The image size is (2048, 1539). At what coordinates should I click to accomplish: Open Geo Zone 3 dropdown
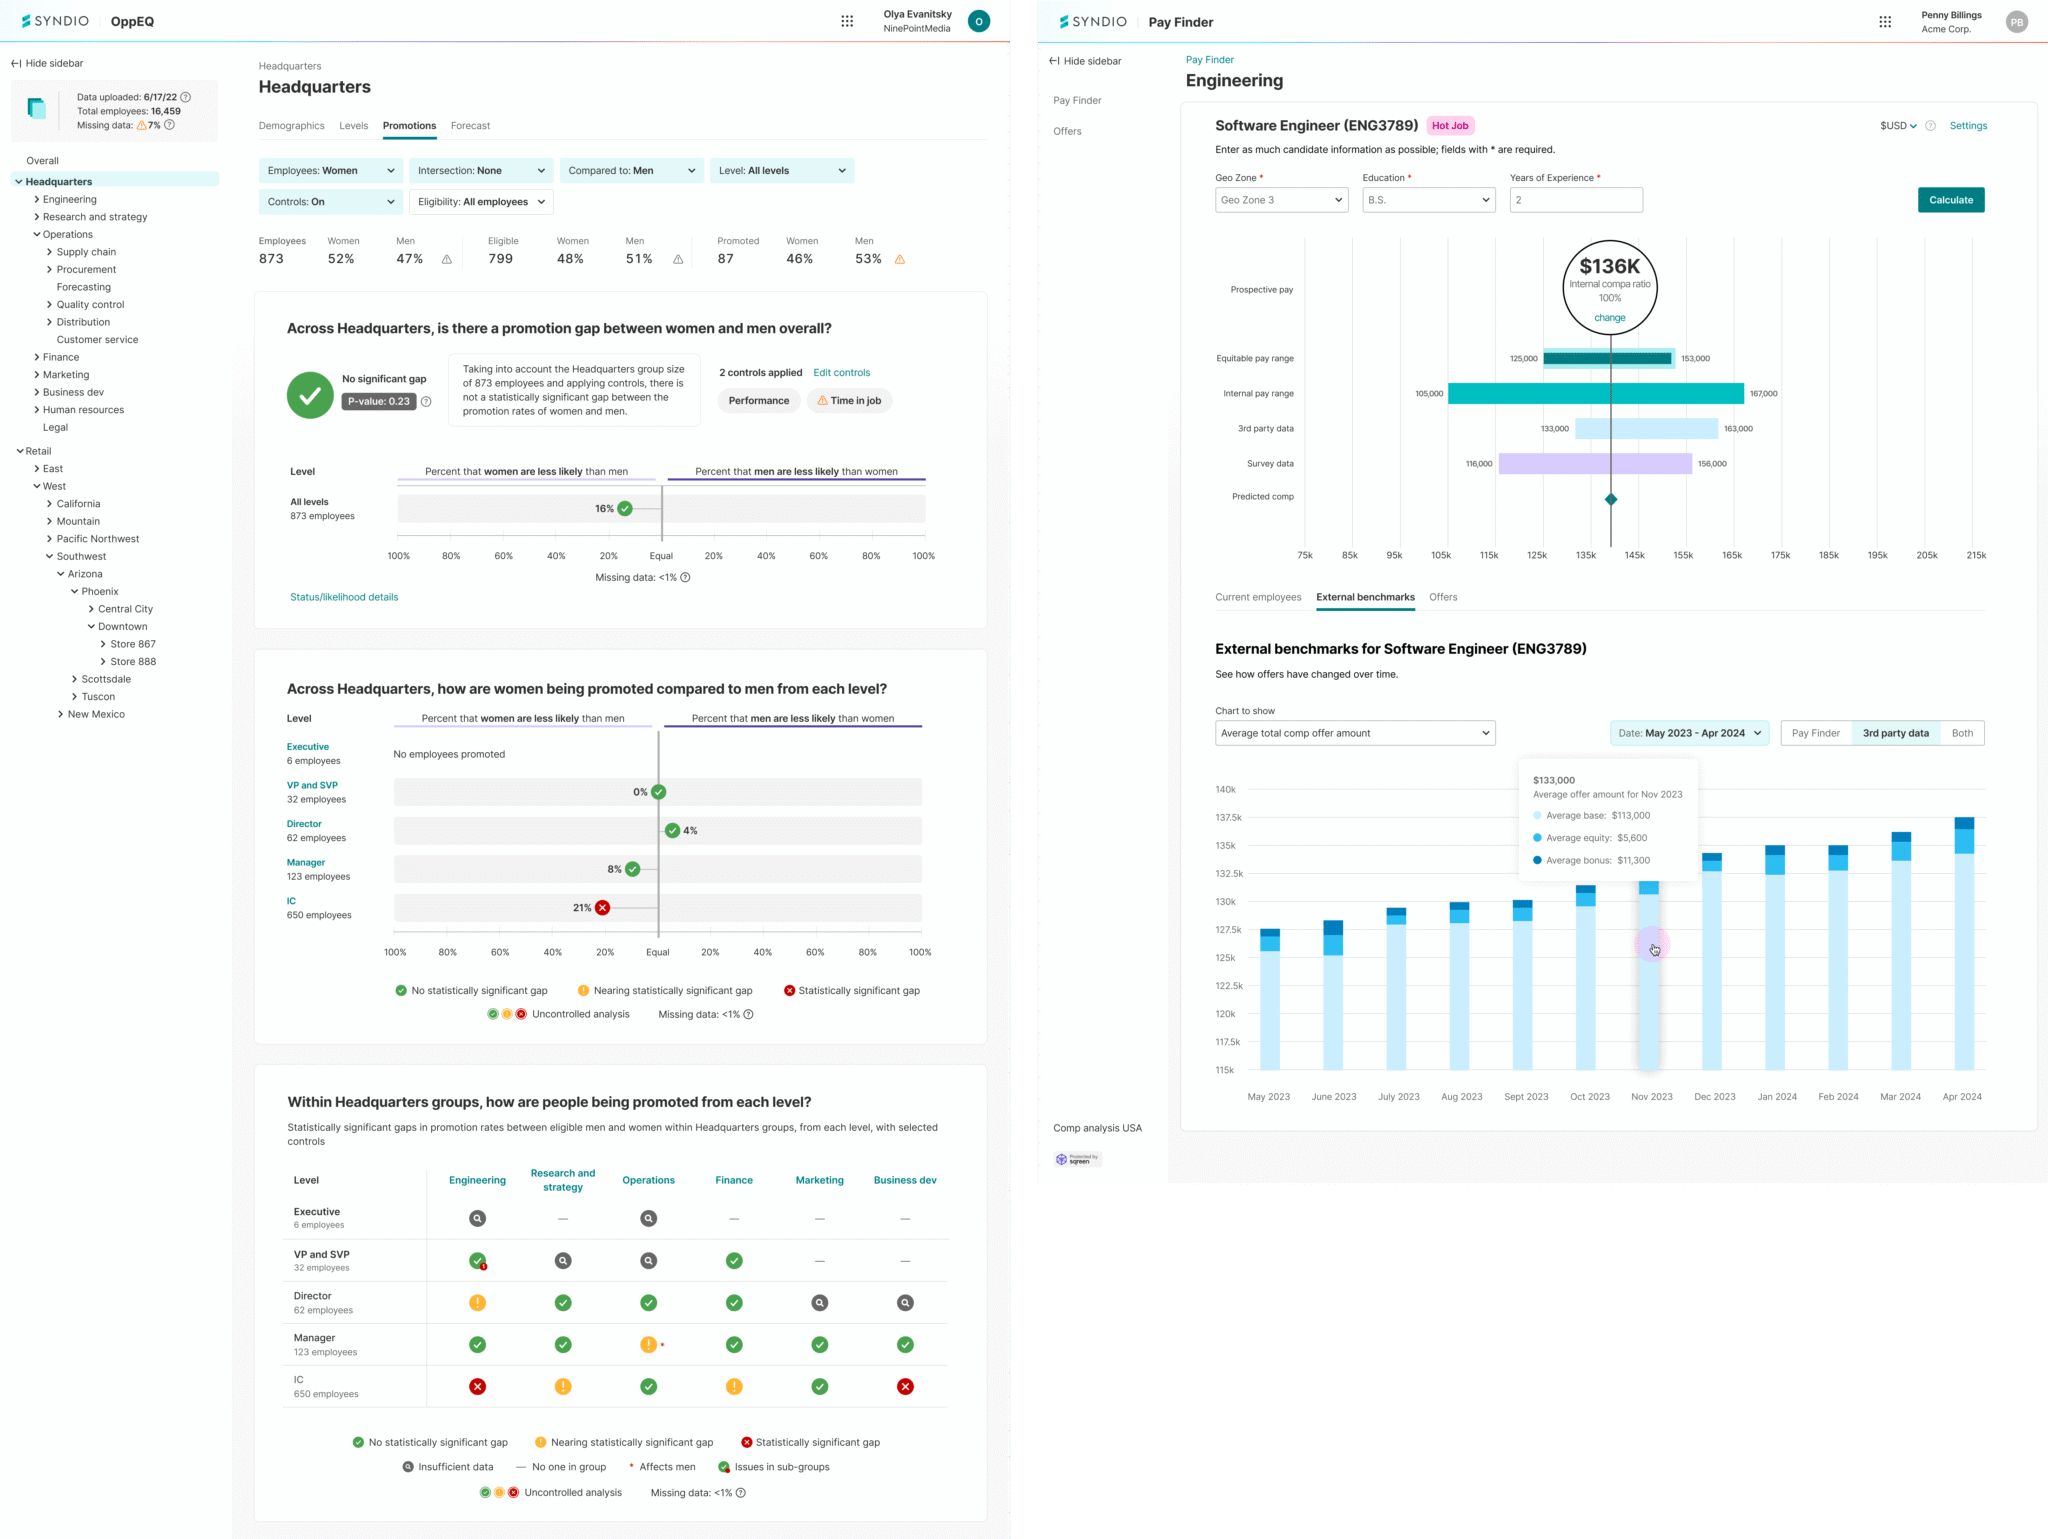(x=1281, y=200)
